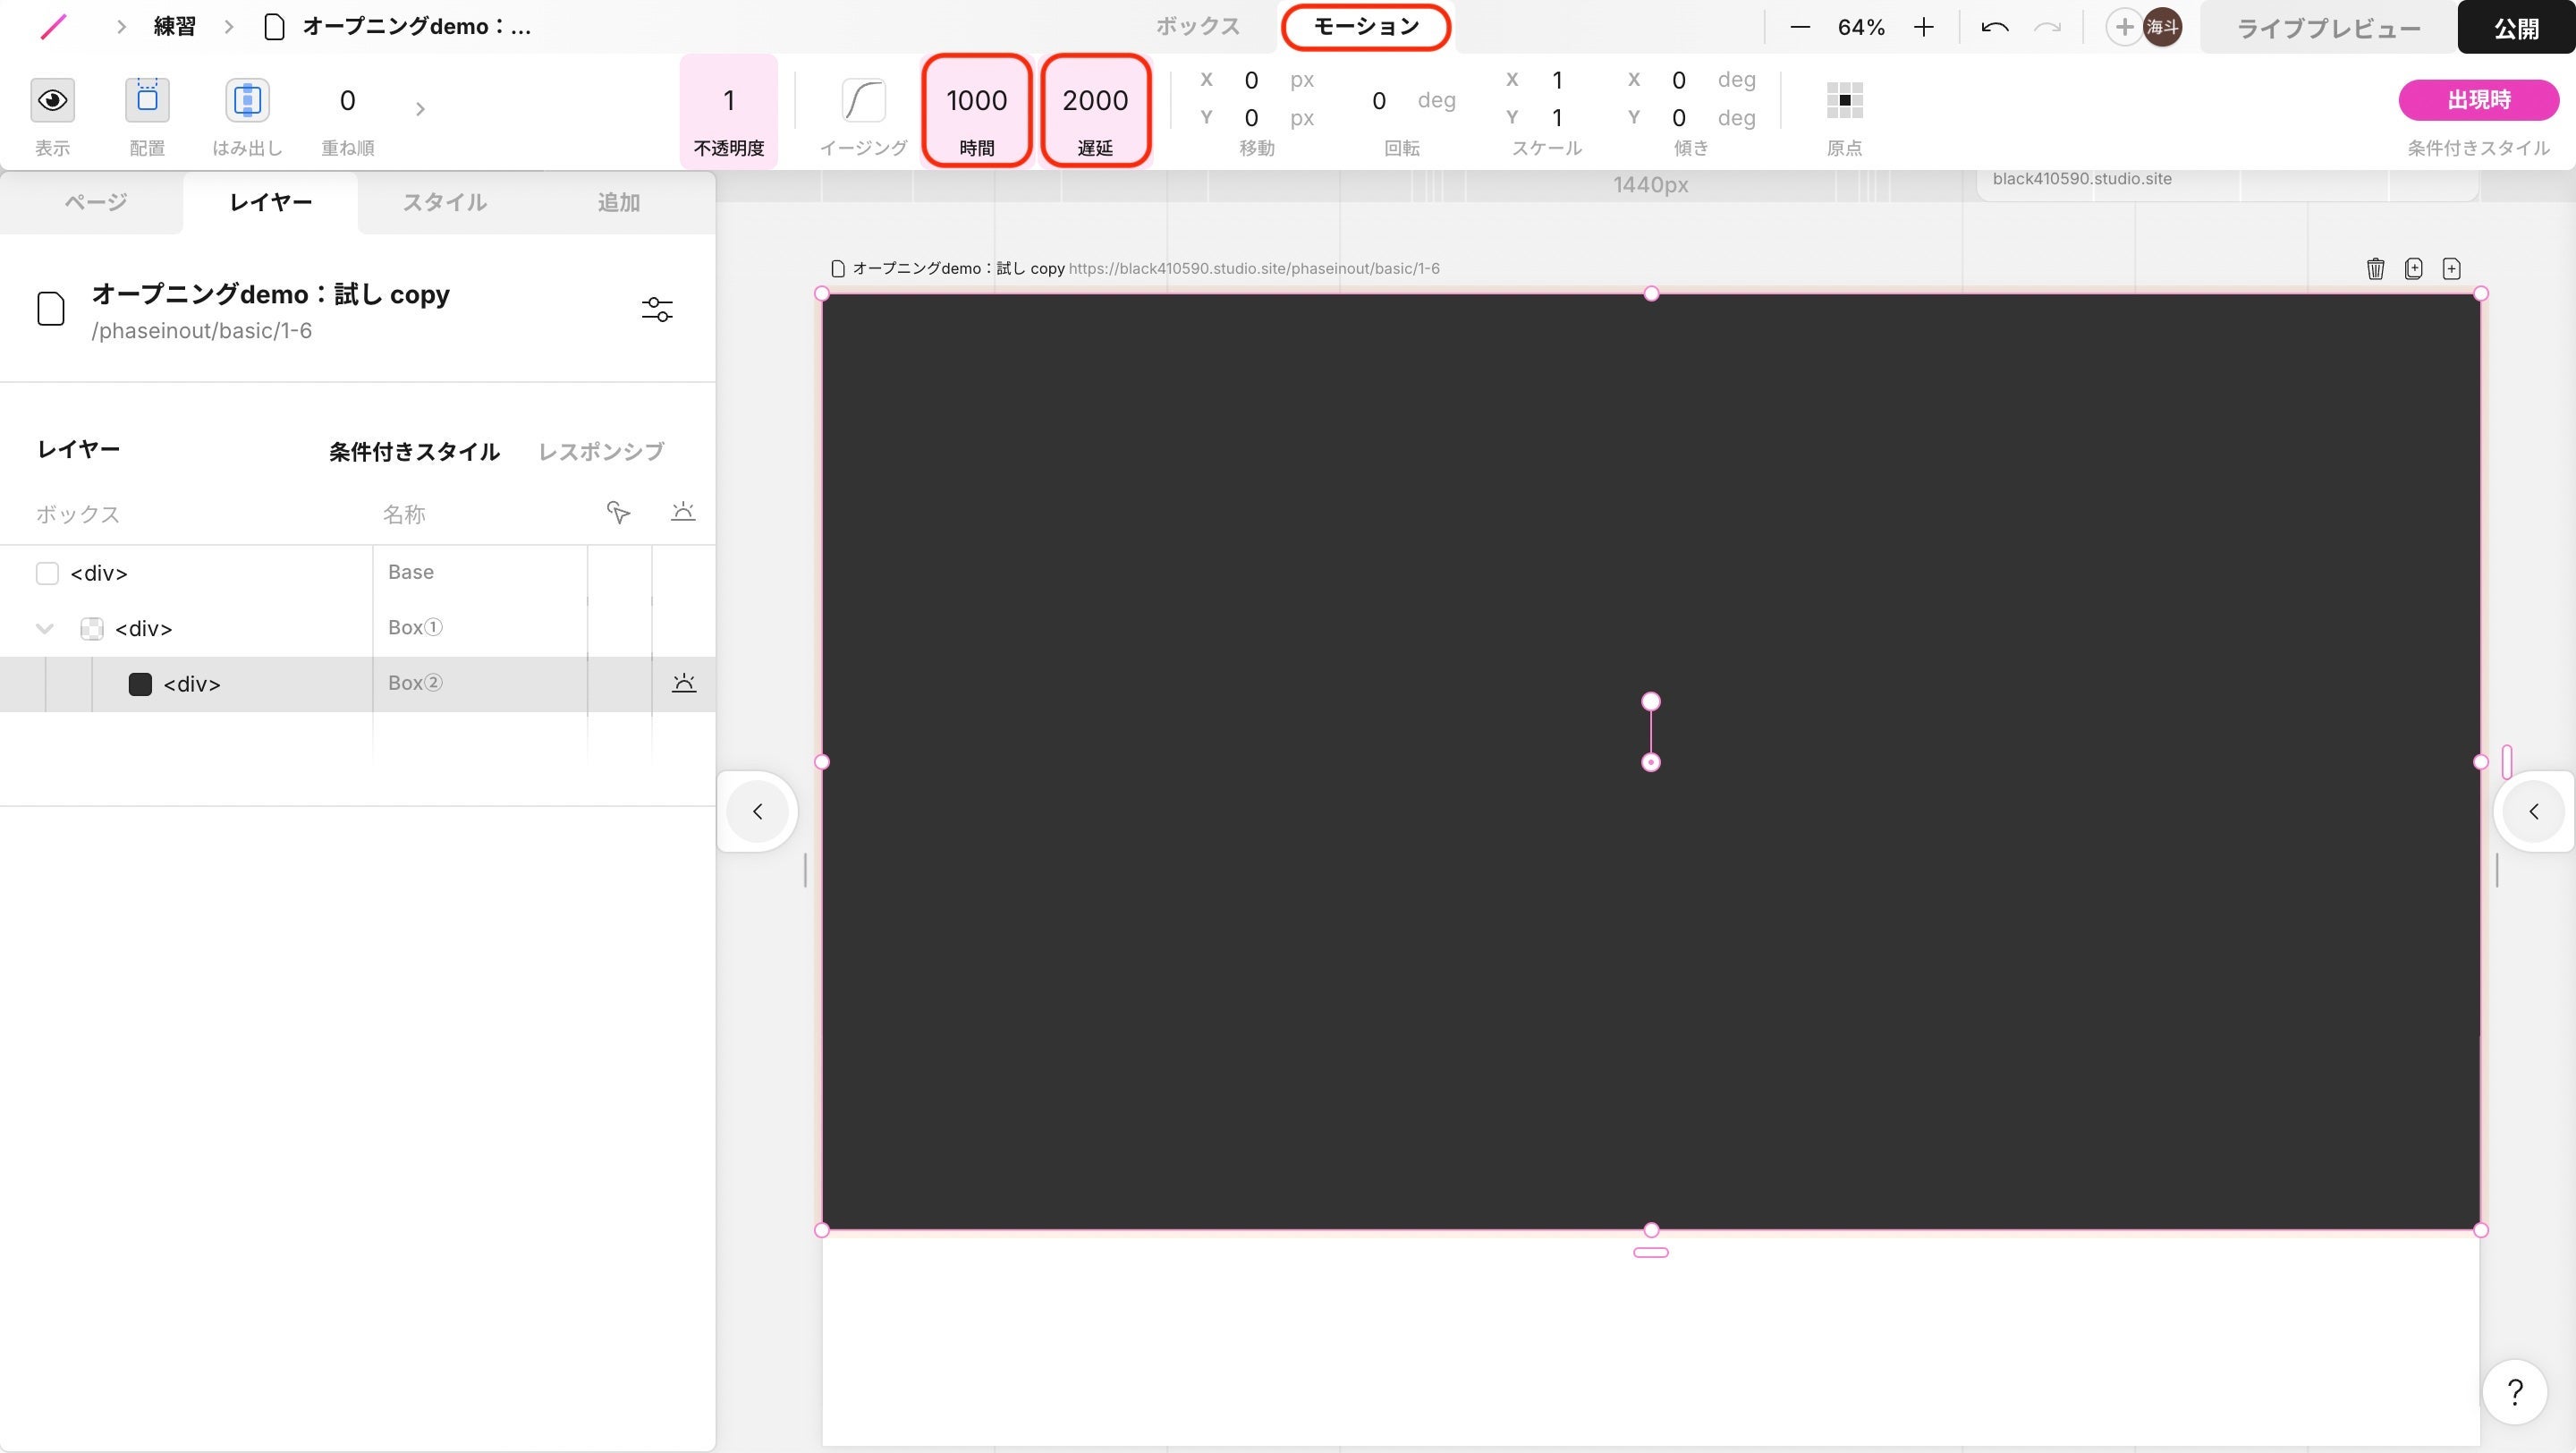Screen dimensions: 2576x1453
Task: Open the スタイル panel tab
Action: [x=445, y=203]
